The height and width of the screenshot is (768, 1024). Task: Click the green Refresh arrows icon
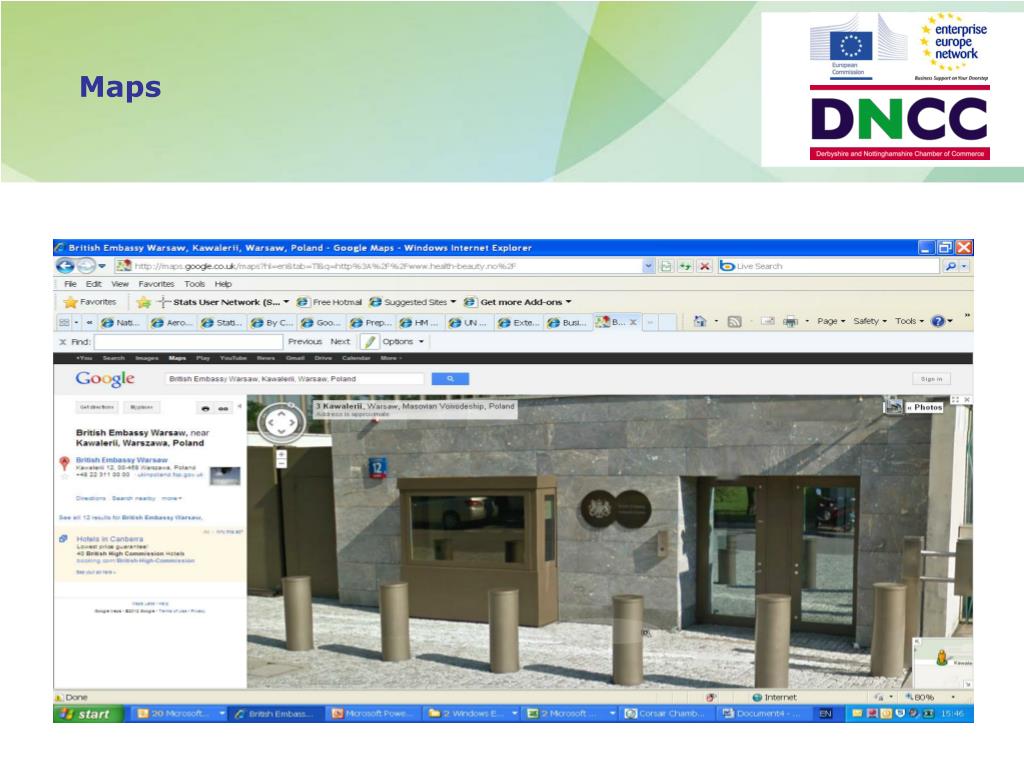tap(685, 266)
